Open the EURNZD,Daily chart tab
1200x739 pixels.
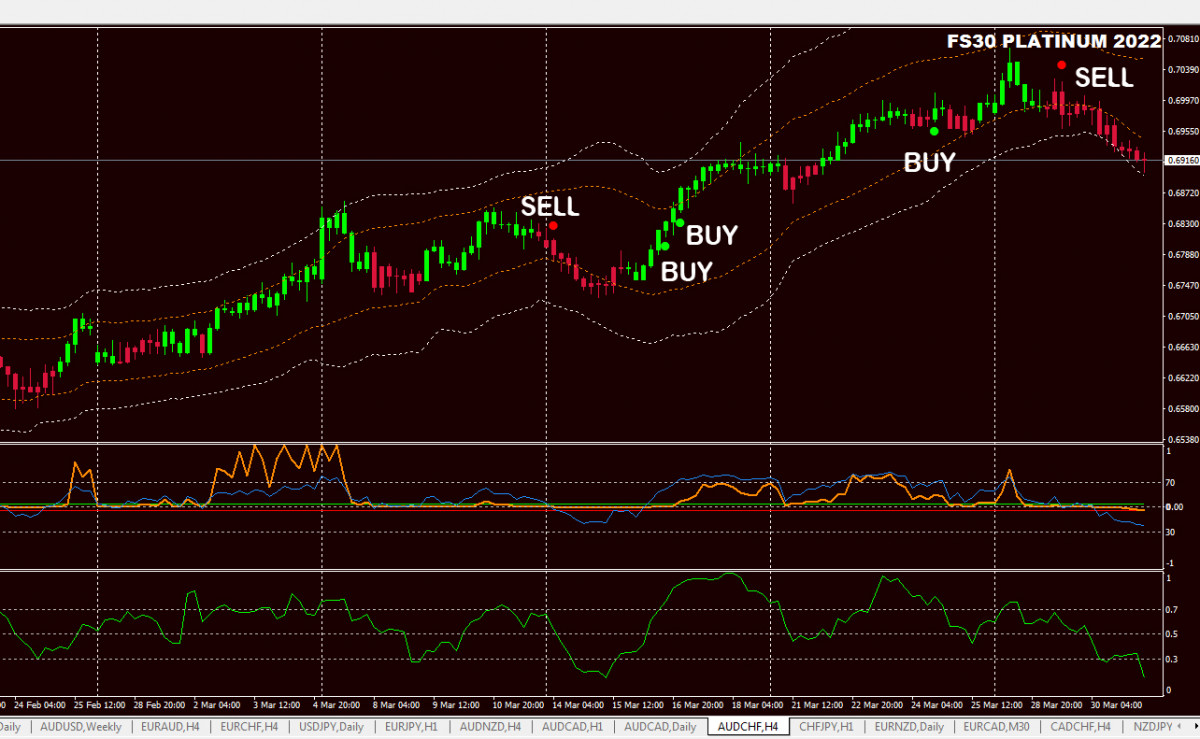[x=911, y=726]
